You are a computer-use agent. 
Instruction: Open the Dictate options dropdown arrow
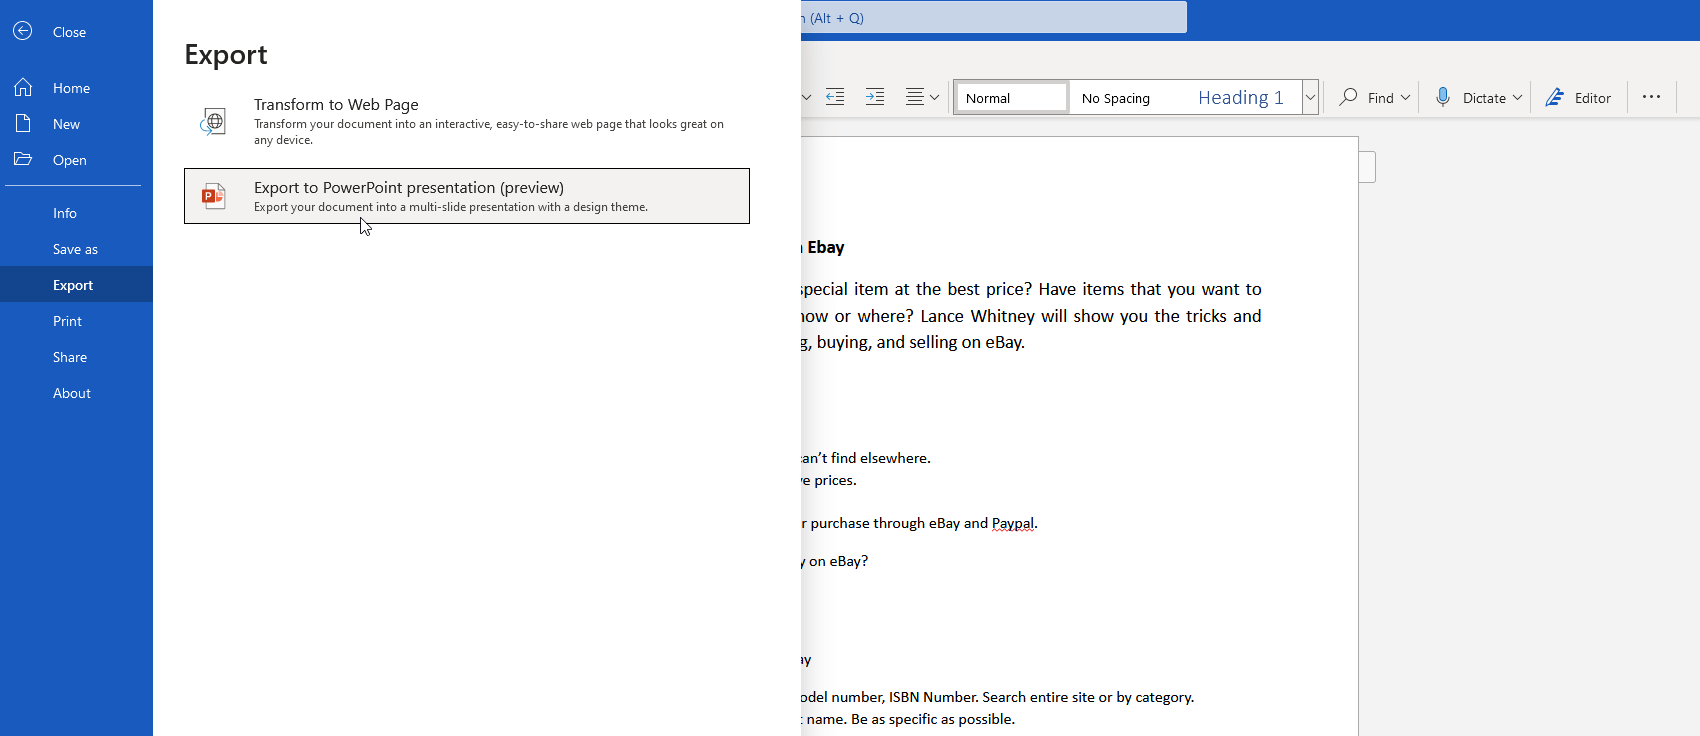coord(1517,97)
